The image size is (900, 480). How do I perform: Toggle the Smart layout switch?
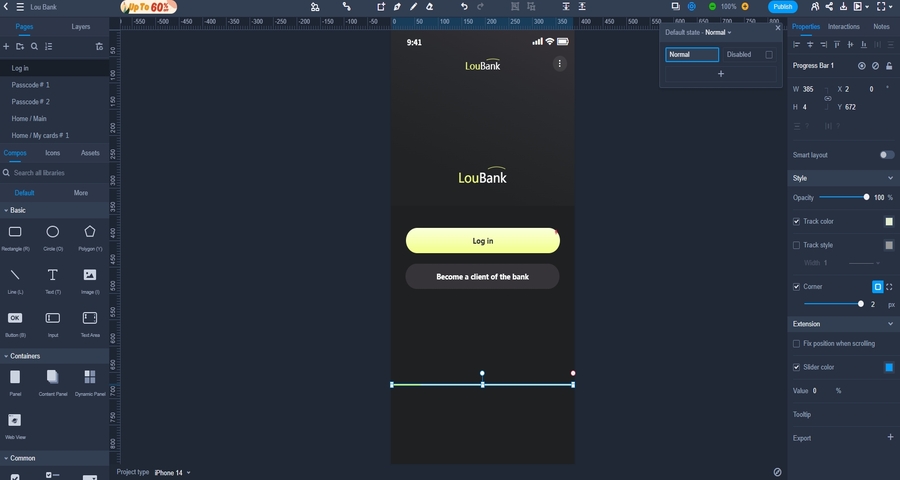point(886,155)
